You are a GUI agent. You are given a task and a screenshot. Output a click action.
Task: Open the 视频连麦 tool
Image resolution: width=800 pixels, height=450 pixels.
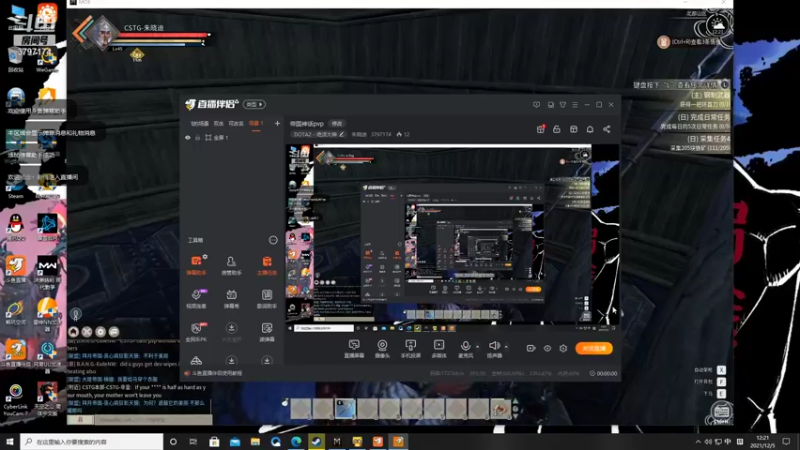pyautogui.click(x=196, y=298)
